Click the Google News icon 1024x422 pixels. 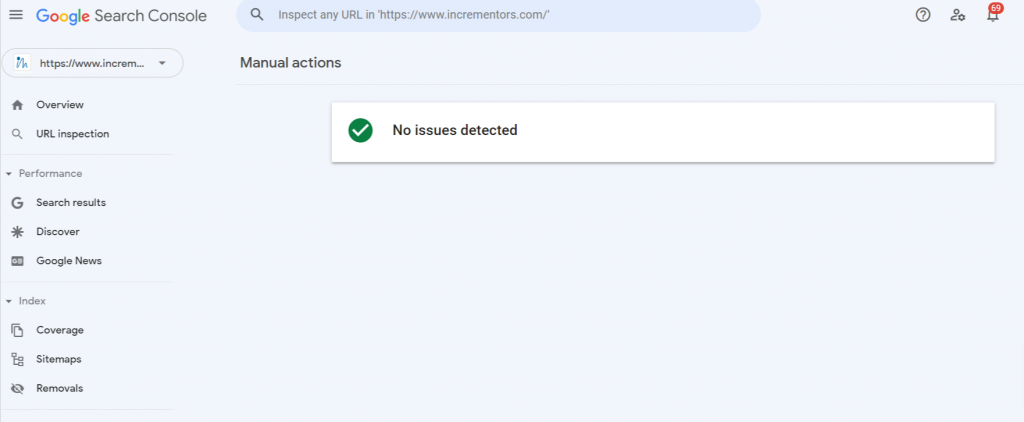point(18,261)
